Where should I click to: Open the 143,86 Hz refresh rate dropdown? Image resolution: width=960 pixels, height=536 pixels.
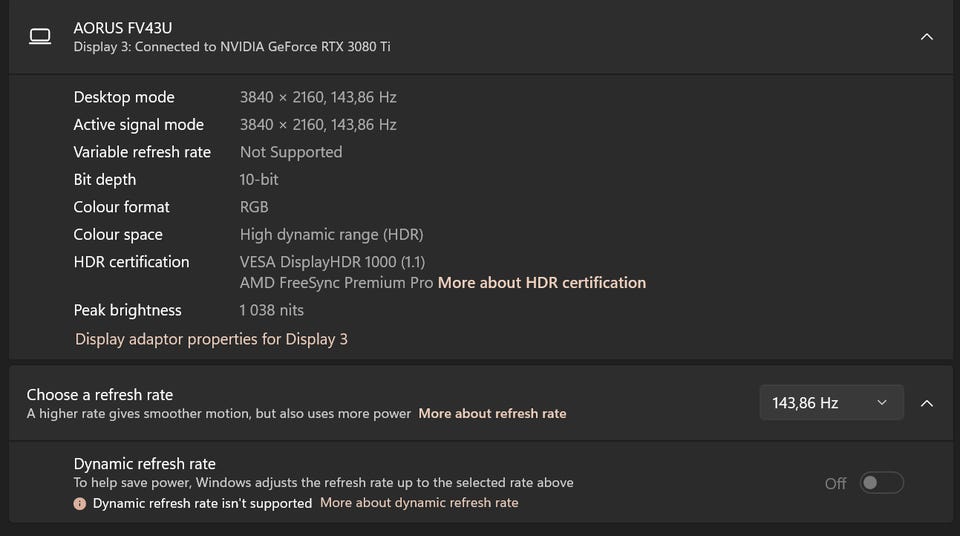(831, 403)
